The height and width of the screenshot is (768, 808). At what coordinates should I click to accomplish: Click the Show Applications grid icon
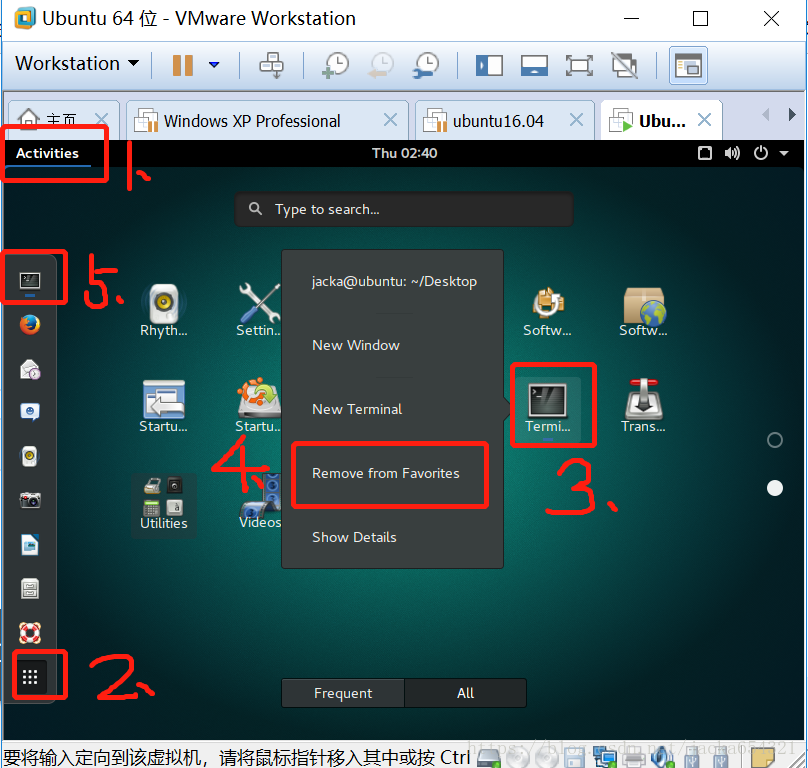pyautogui.click(x=30, y=677)
